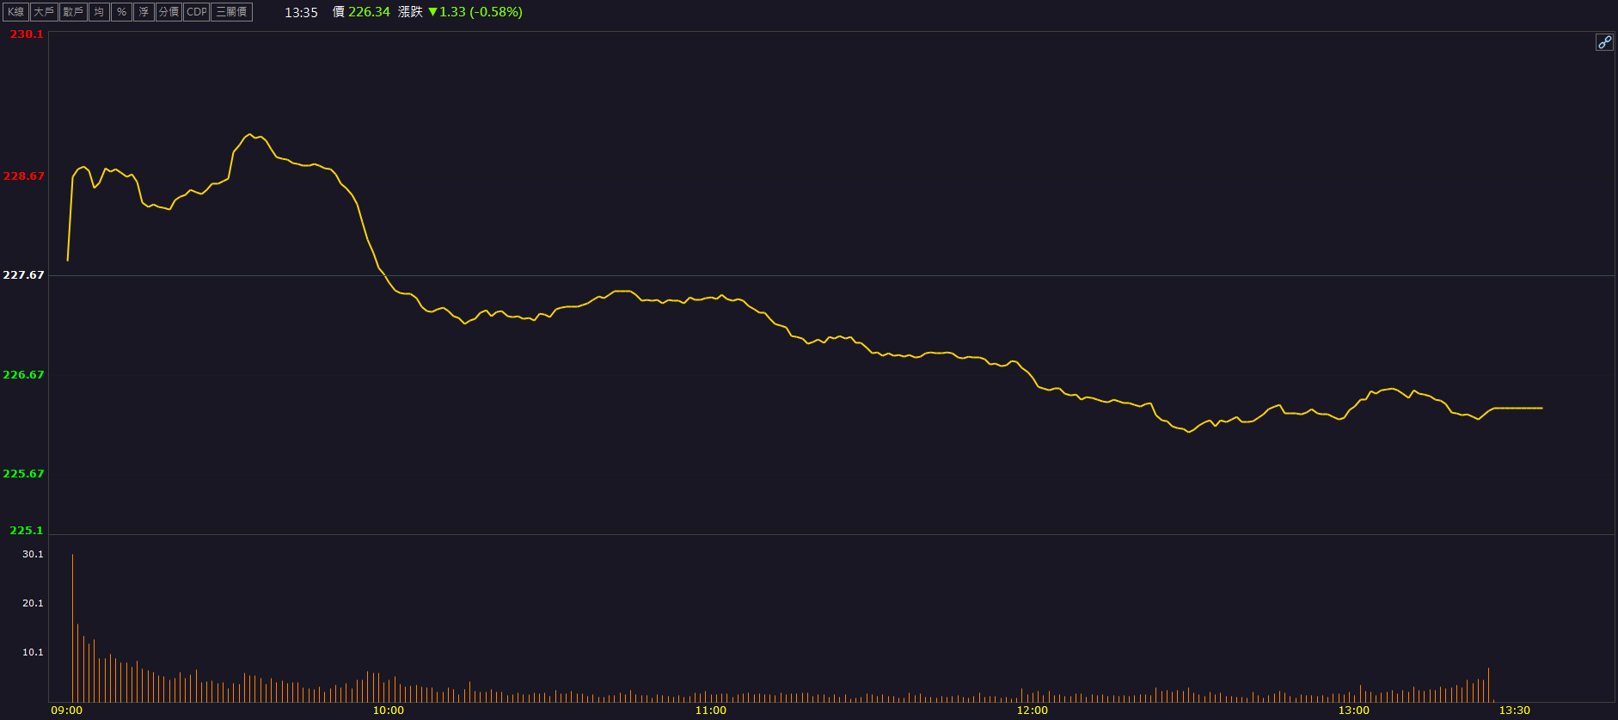This screenshot has width=1618, height=720.
Task: Select the 11:00 time axis marker
Action: pos(711,711)
